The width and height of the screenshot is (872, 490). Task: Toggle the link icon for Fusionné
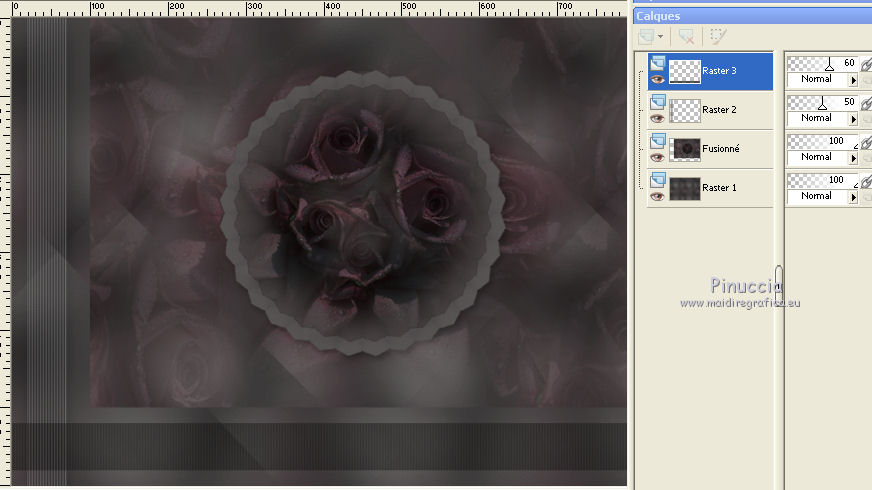click(866, 142)
